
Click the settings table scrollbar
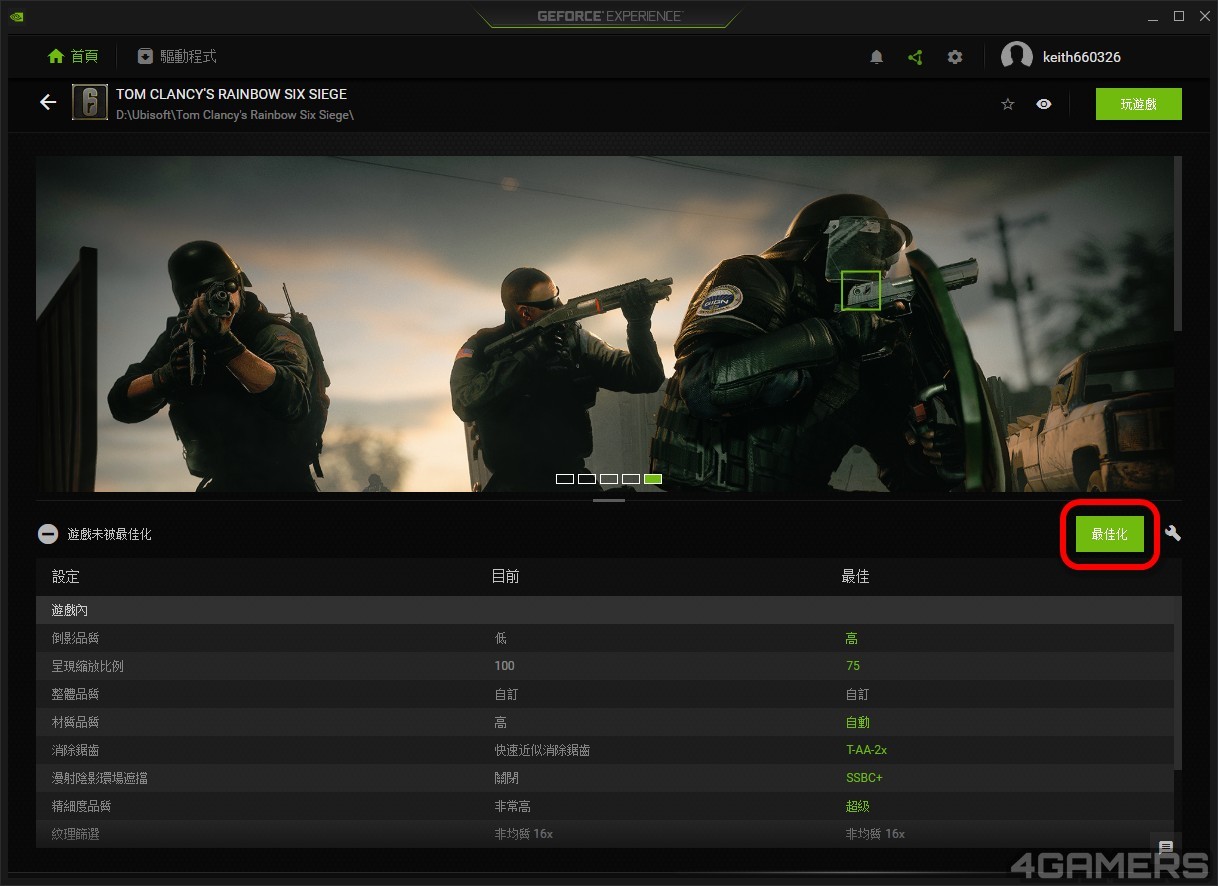[1178, 684]
